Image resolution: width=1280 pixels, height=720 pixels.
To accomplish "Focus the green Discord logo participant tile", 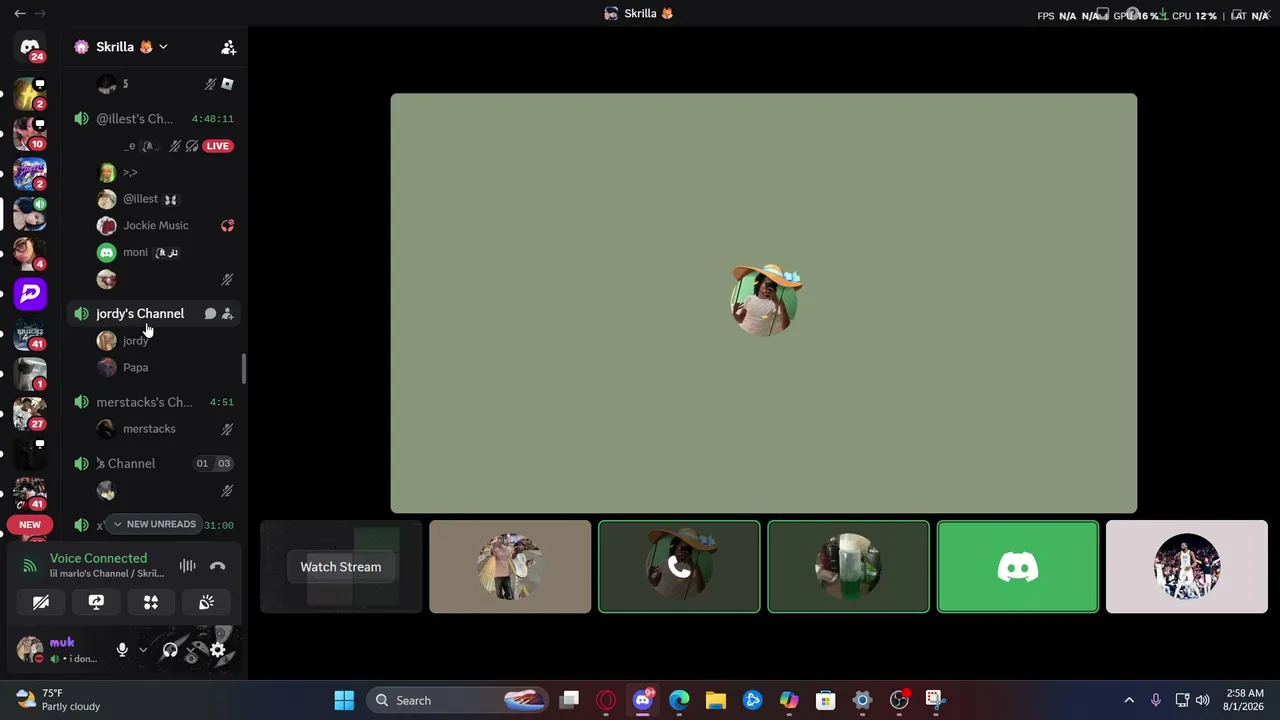I will pyautogui.click(x=1018, y=567).
